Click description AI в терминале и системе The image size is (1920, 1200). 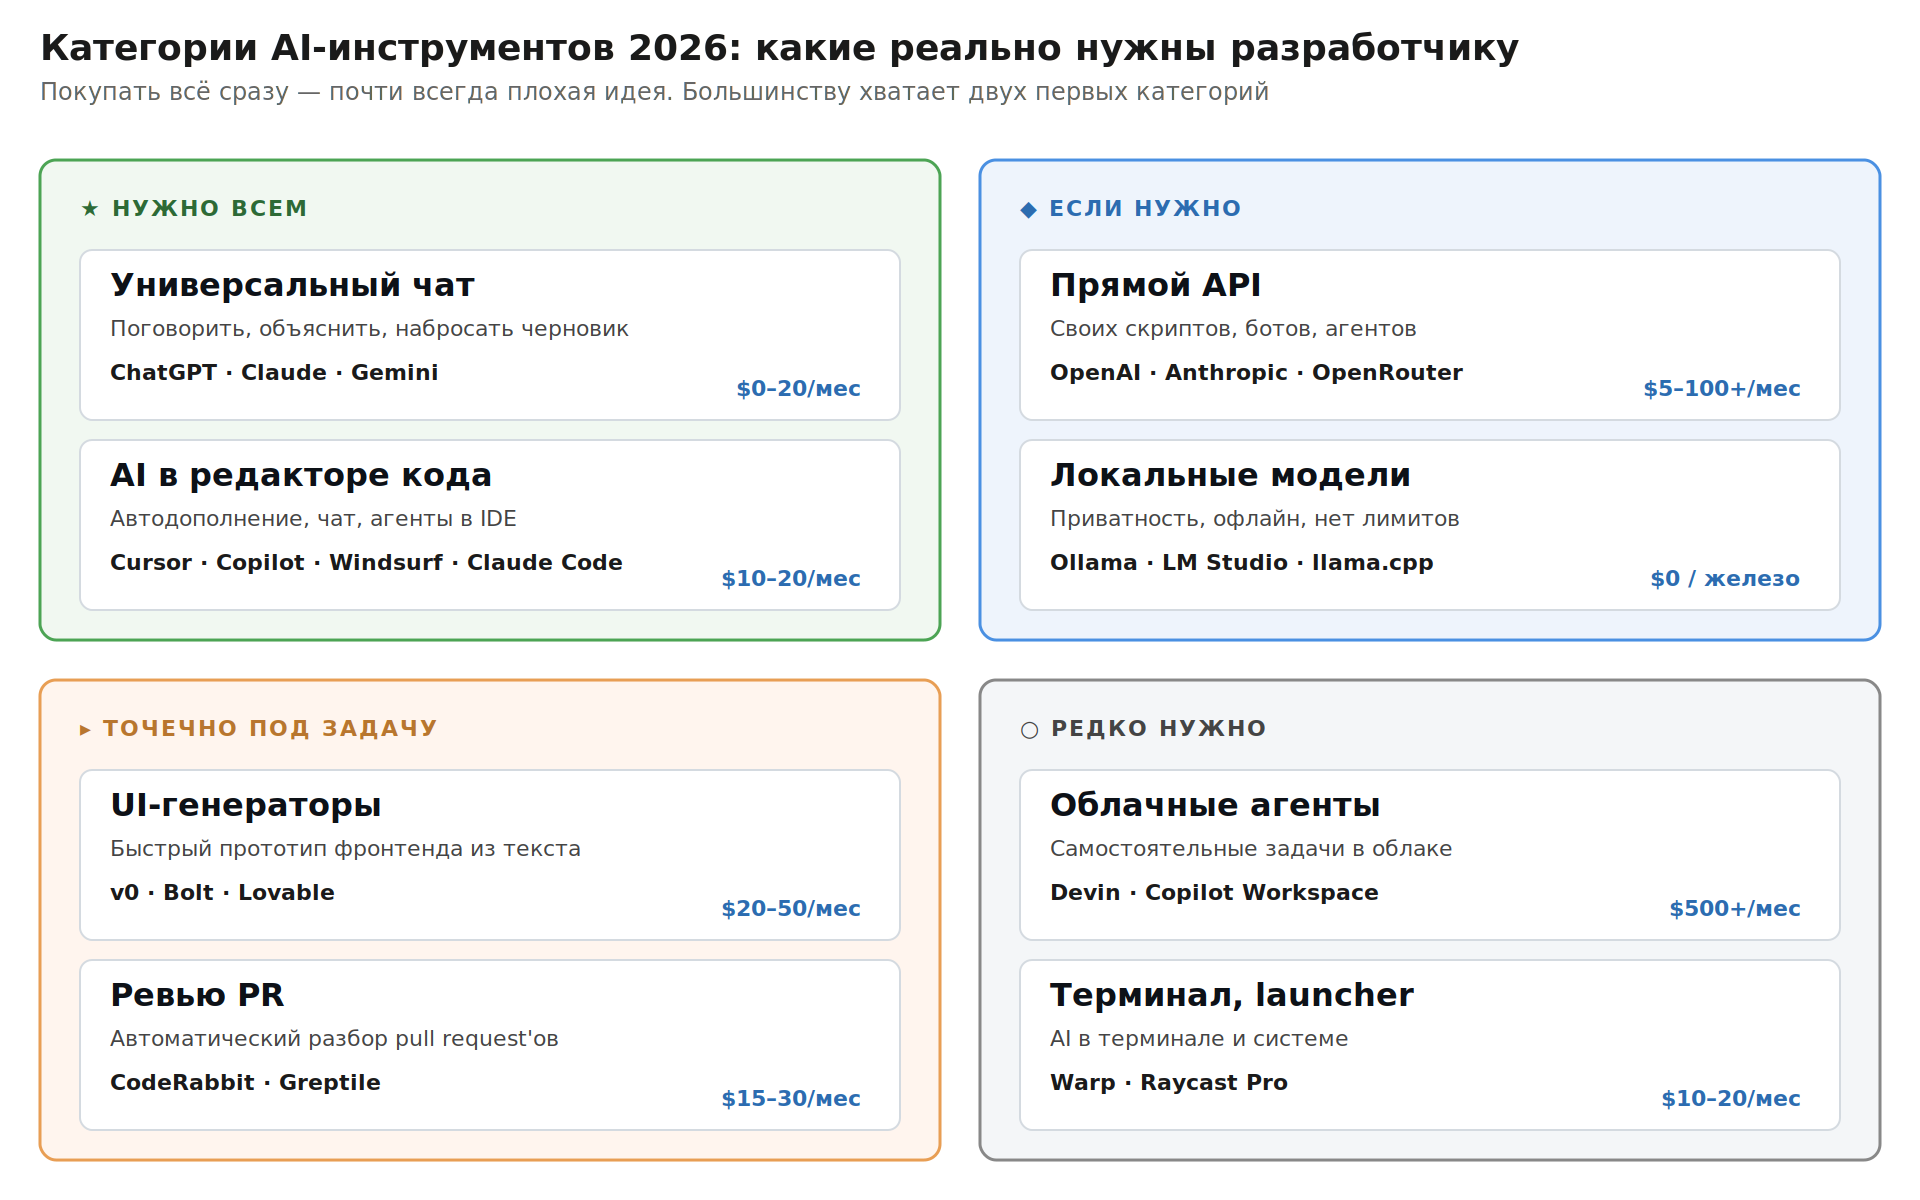tap(1199, 1038)
